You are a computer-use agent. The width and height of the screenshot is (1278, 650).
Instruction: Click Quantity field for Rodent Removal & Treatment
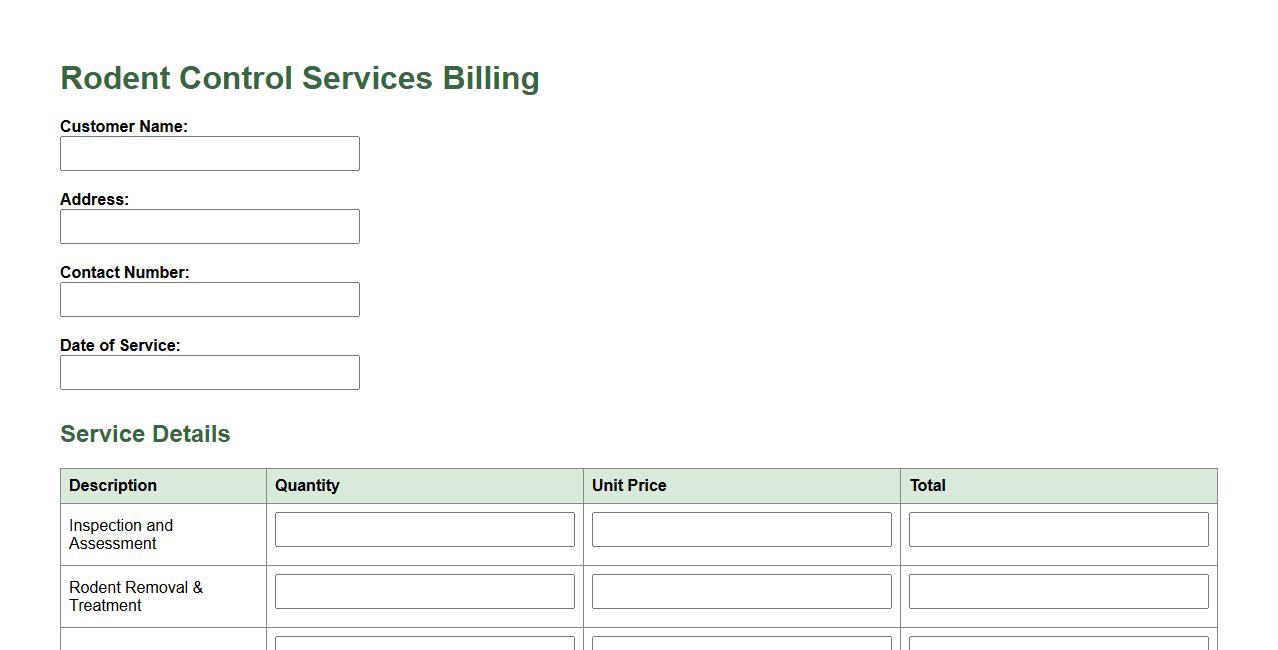[424, 592]
